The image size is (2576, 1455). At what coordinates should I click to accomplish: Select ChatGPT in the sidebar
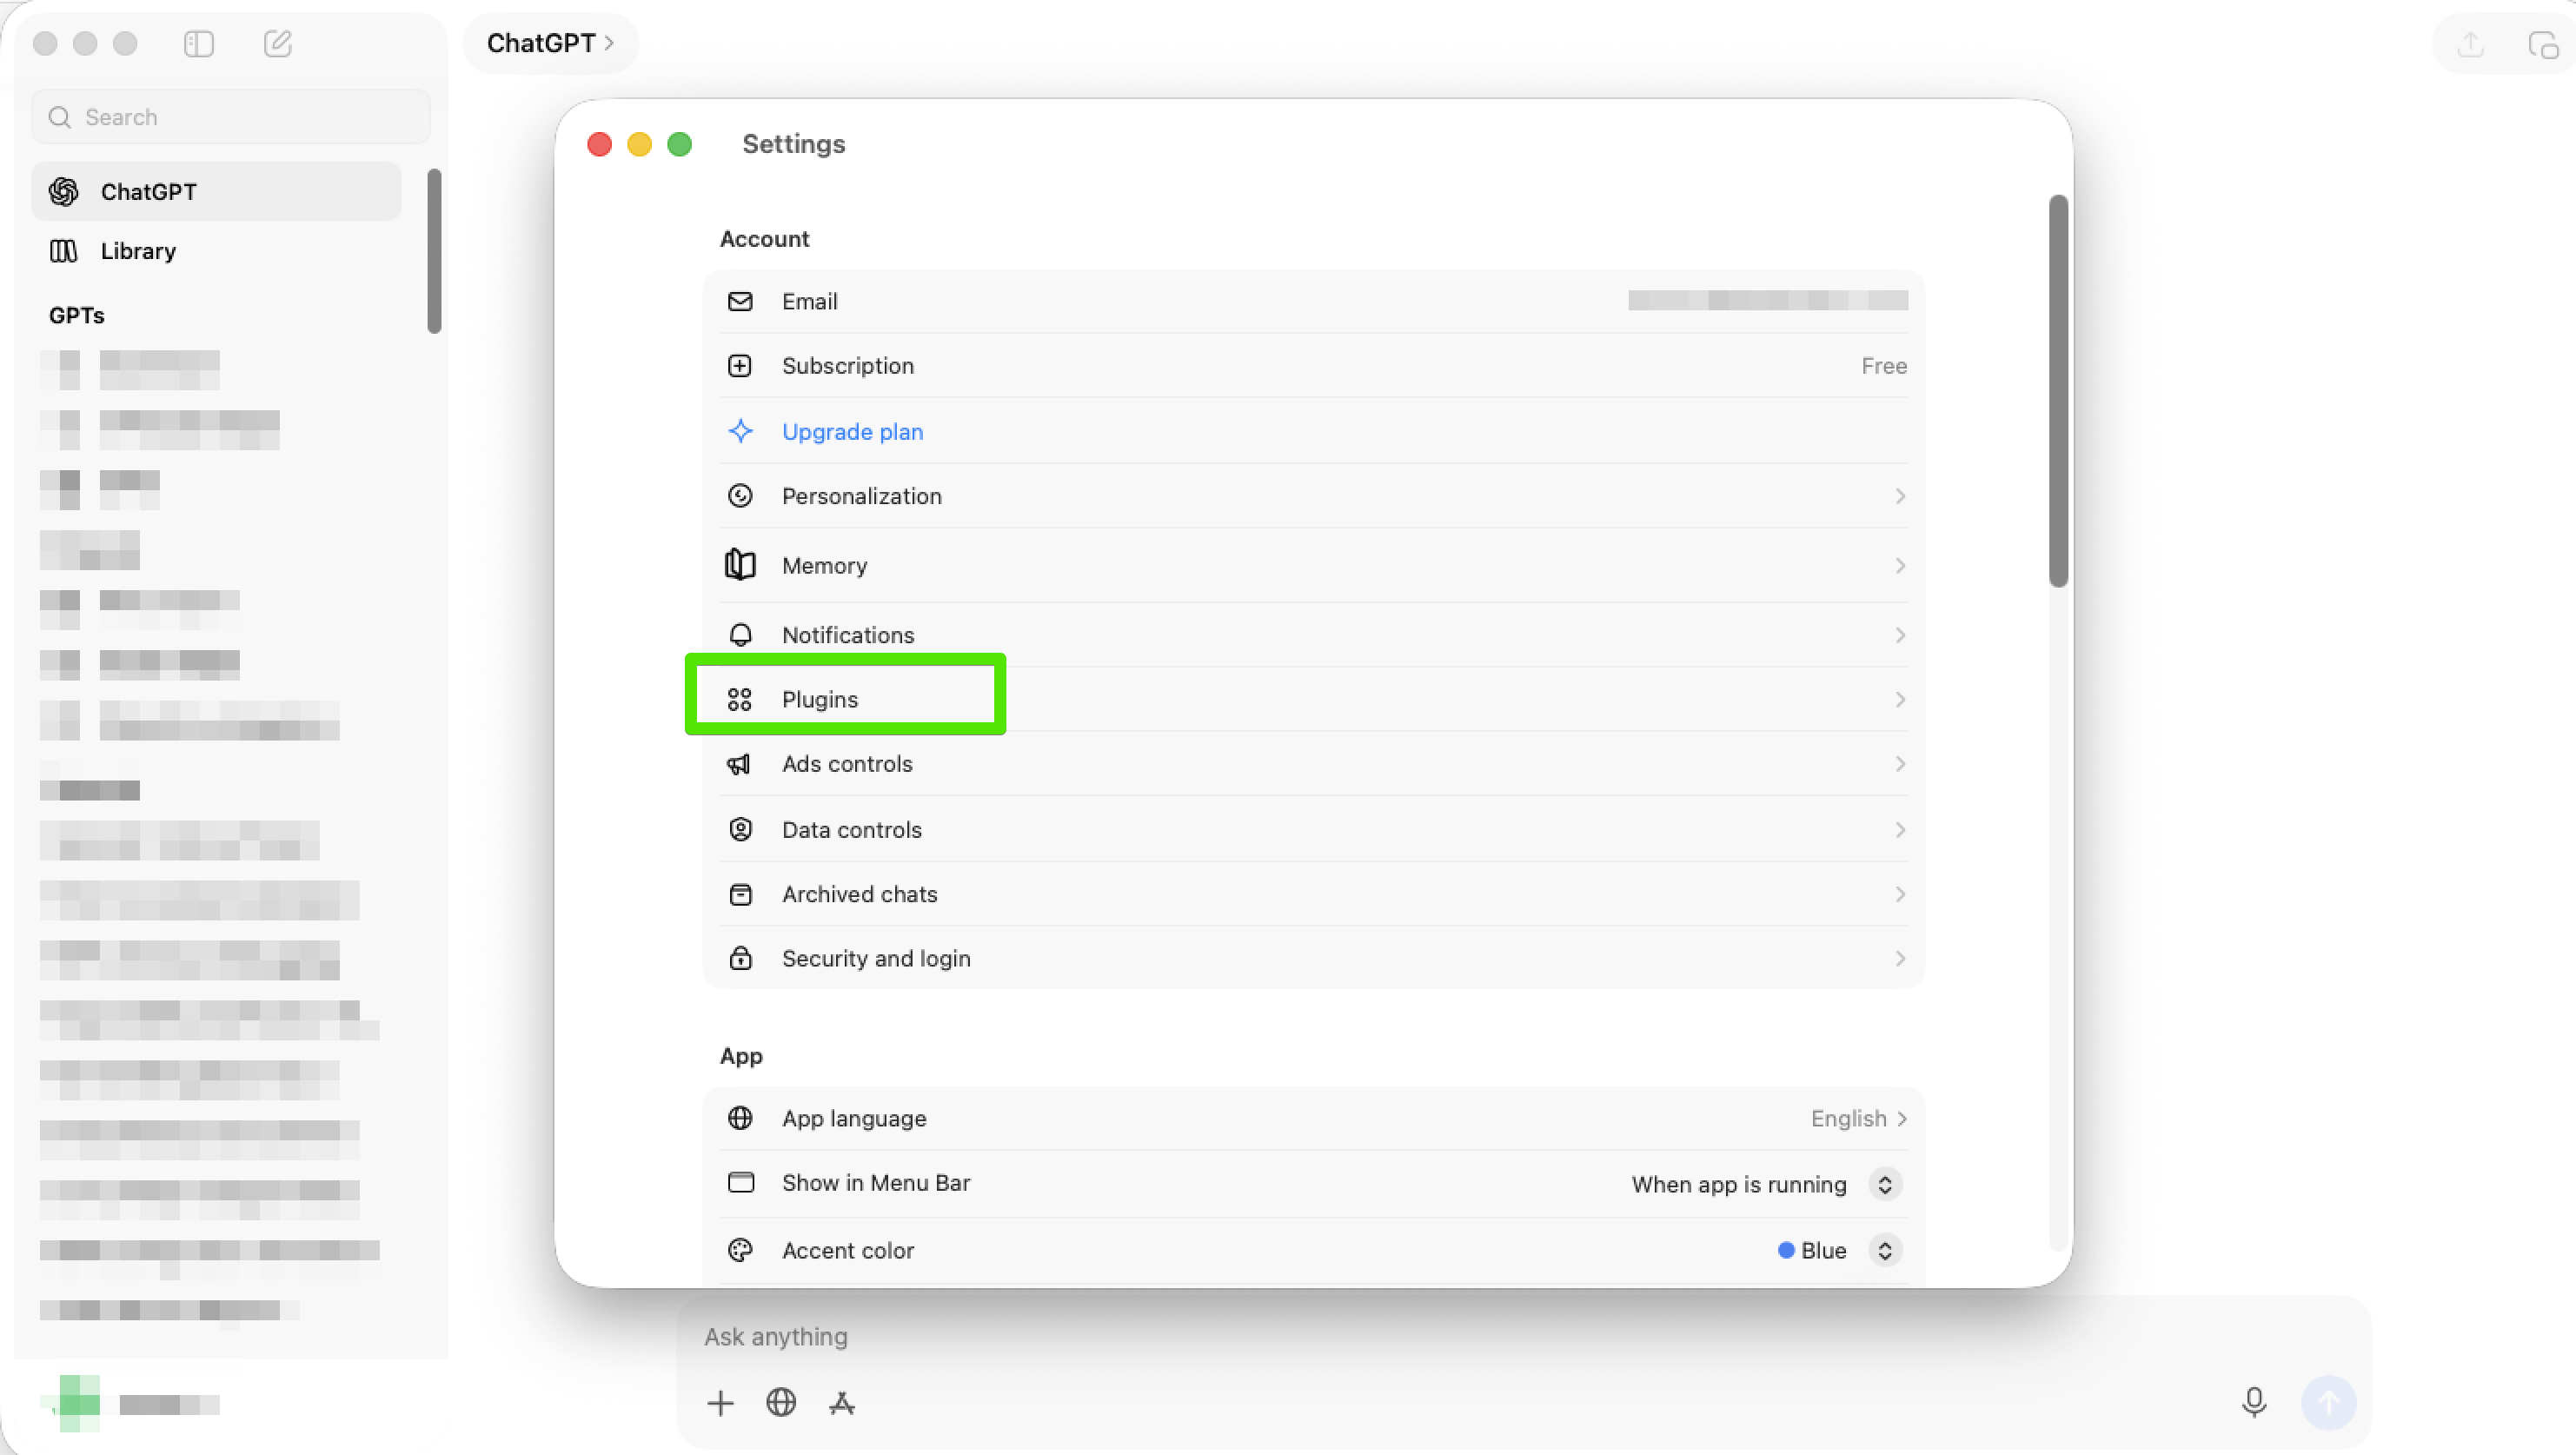pos(216,191)
